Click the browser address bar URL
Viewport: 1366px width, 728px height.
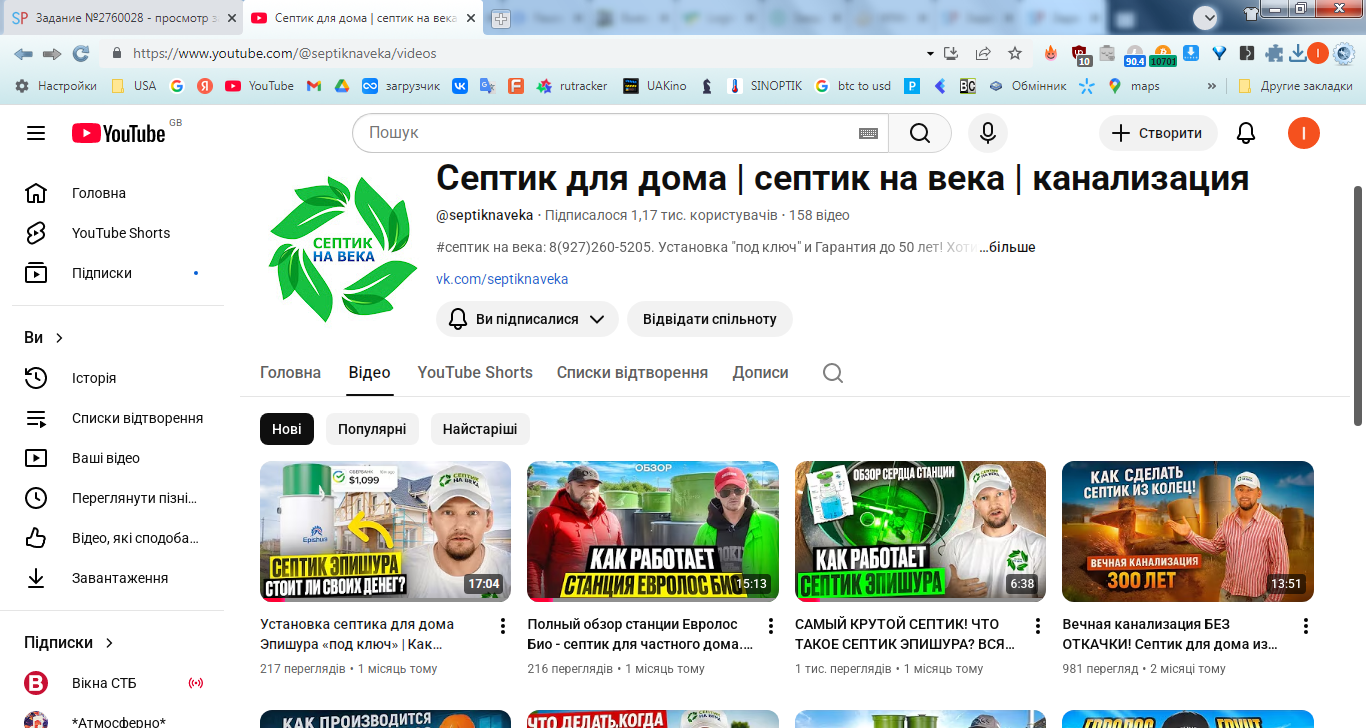point(284,53)
